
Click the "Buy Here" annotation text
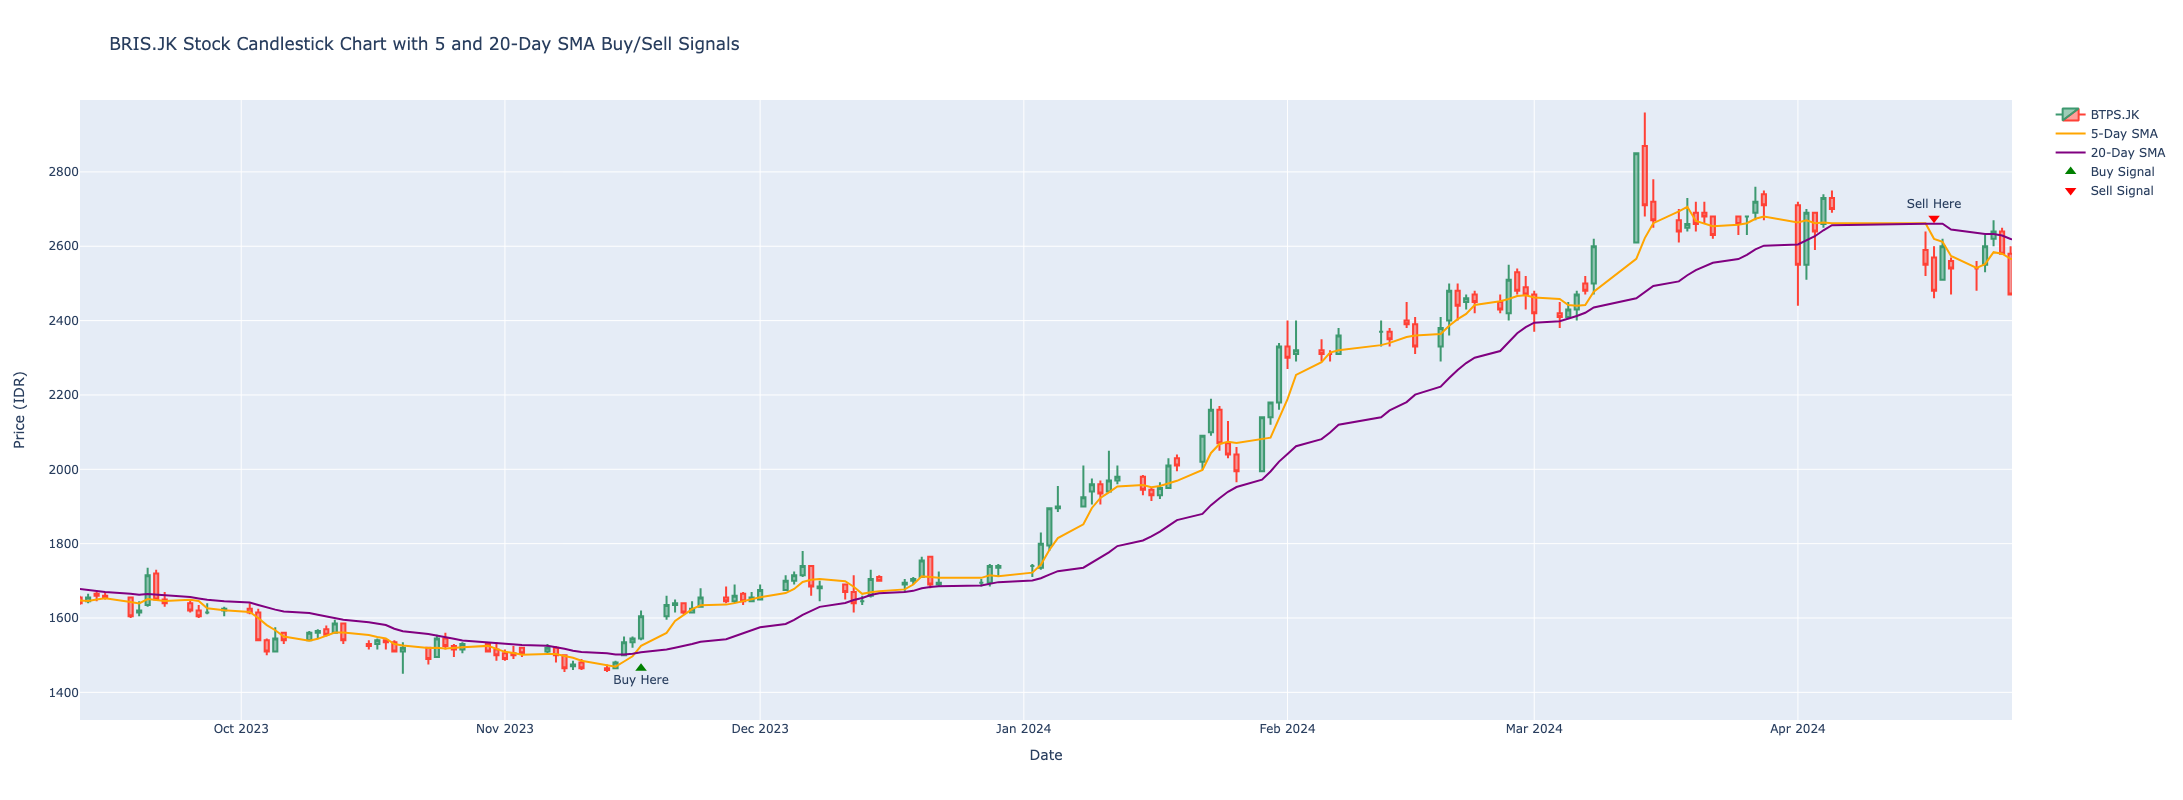click(641, 681)
